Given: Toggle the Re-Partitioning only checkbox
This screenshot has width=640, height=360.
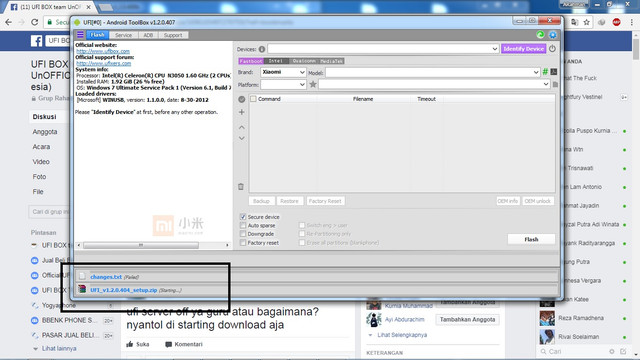Looking at the screenshot, I should click(302, 234).
